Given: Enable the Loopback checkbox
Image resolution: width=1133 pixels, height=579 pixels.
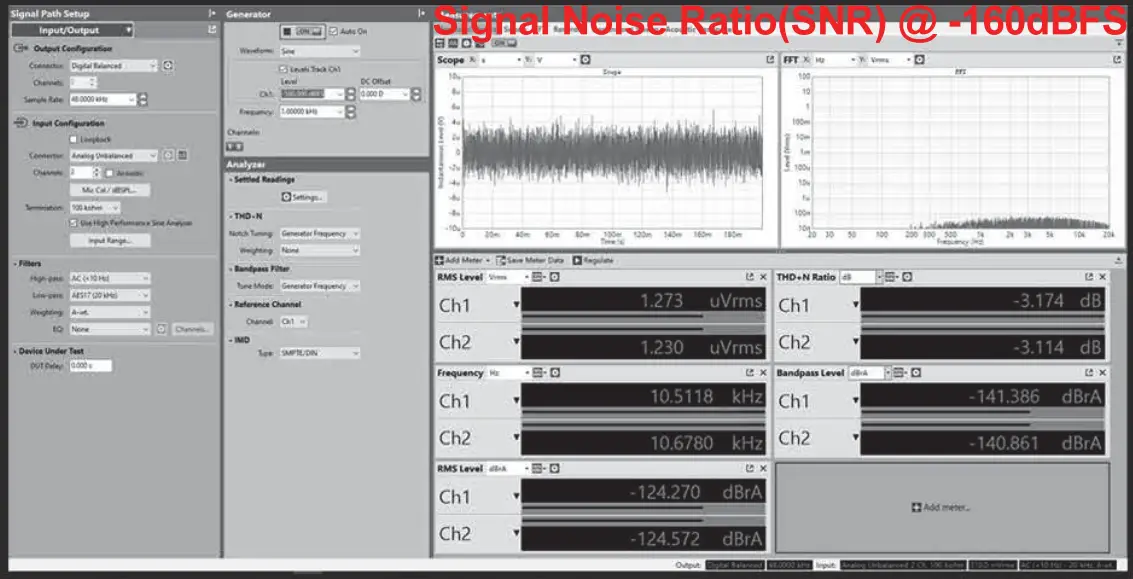Looking at the screenshot, I should coord(73,139).
